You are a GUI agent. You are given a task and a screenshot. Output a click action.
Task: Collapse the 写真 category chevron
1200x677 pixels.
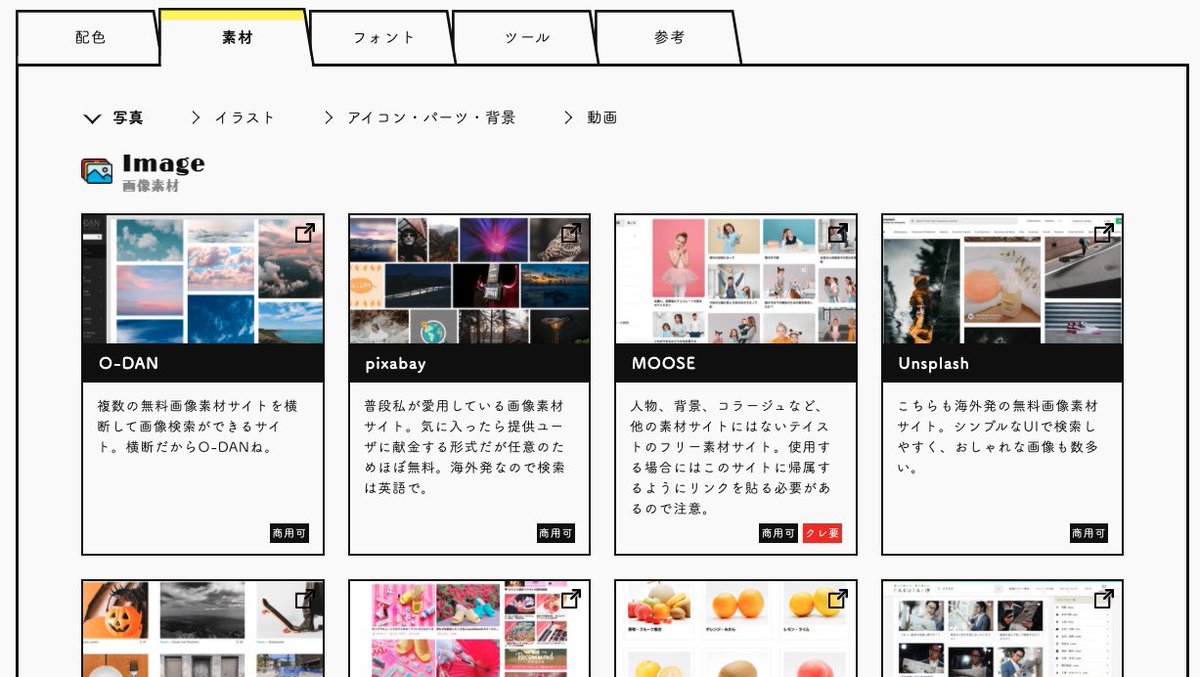[x=92, y=119]
